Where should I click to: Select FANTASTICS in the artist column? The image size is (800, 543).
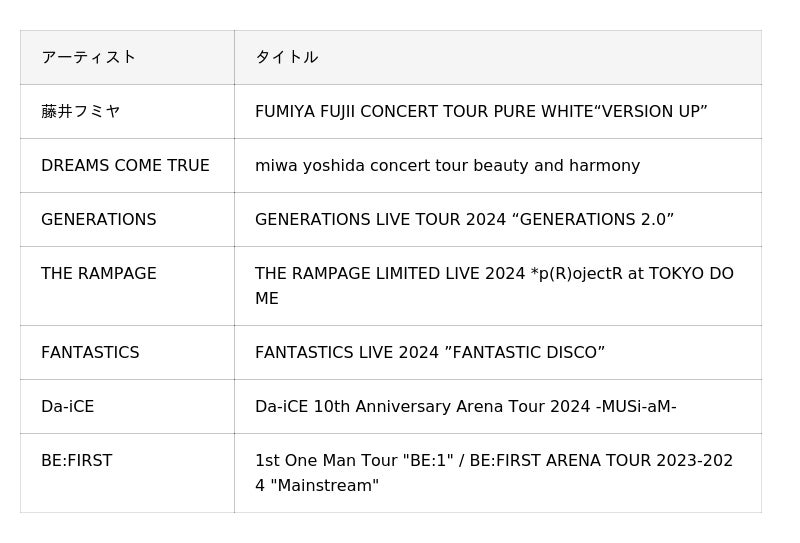point(90,352)
